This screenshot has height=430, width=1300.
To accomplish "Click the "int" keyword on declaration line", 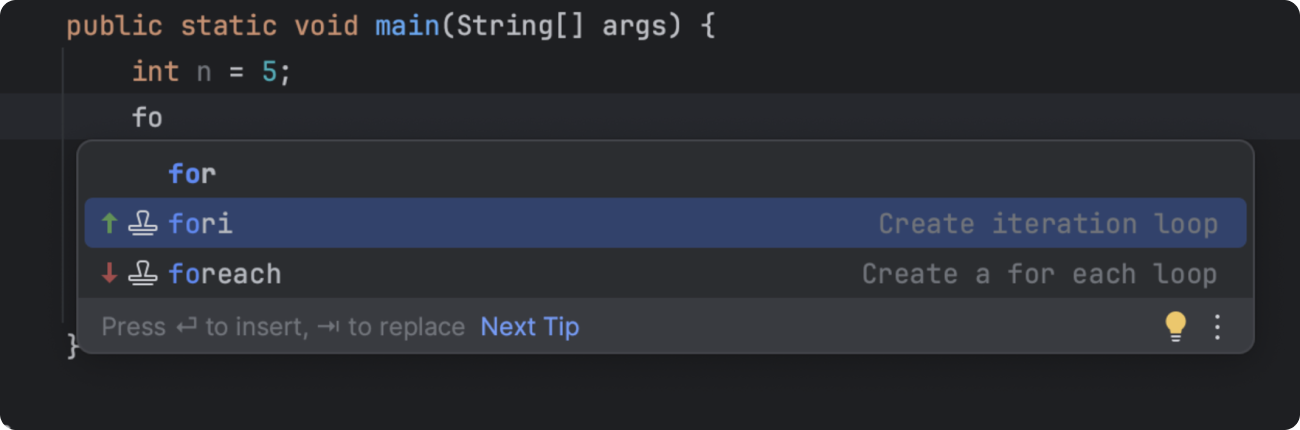I will 155,72.
